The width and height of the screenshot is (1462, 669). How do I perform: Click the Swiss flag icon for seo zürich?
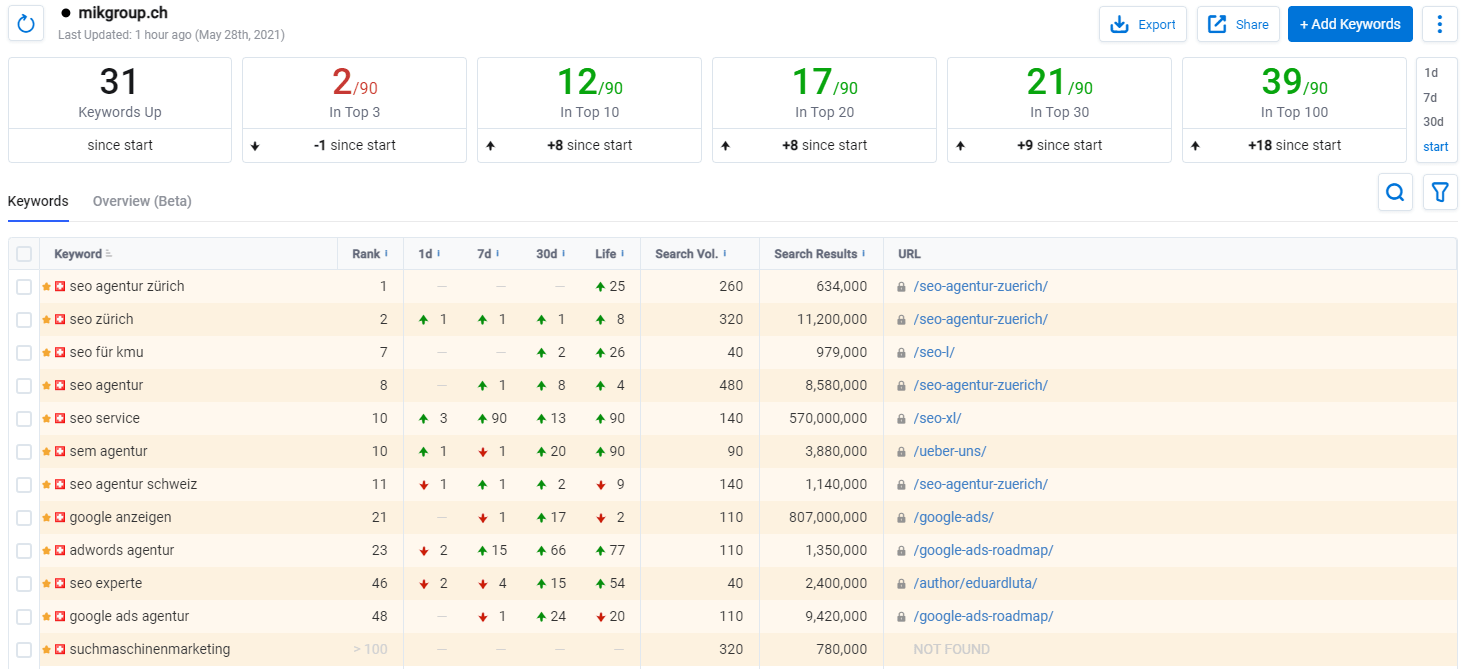pos(60,319)
